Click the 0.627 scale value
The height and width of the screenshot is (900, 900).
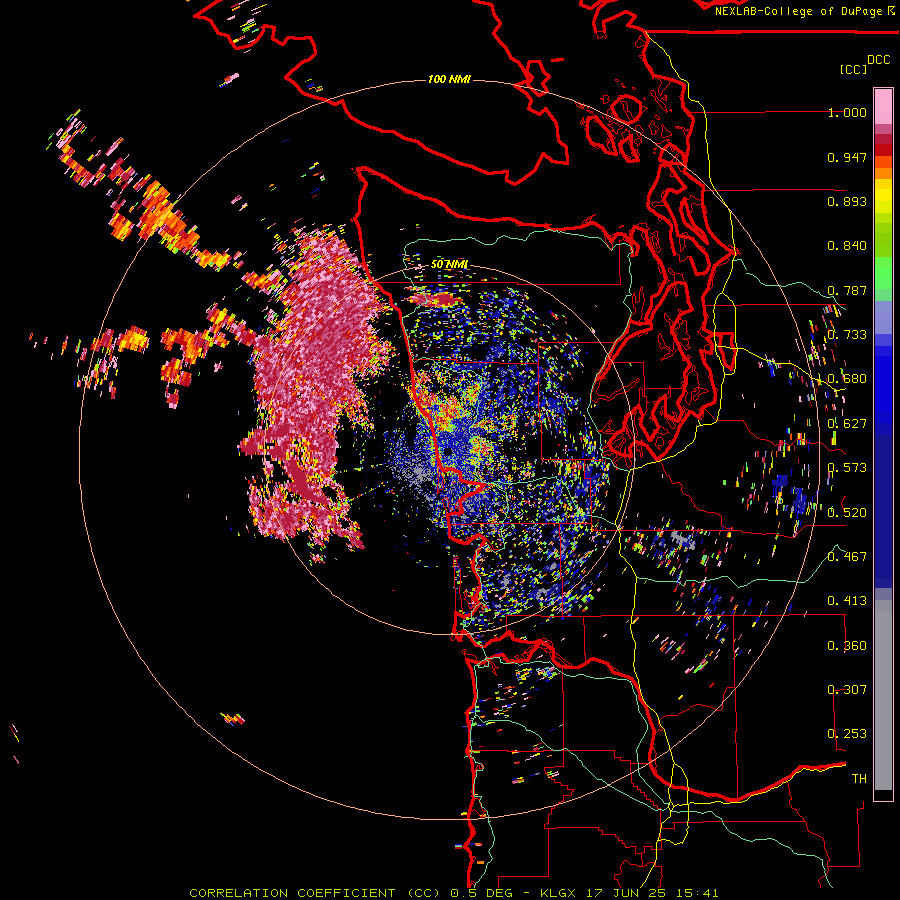847,424
